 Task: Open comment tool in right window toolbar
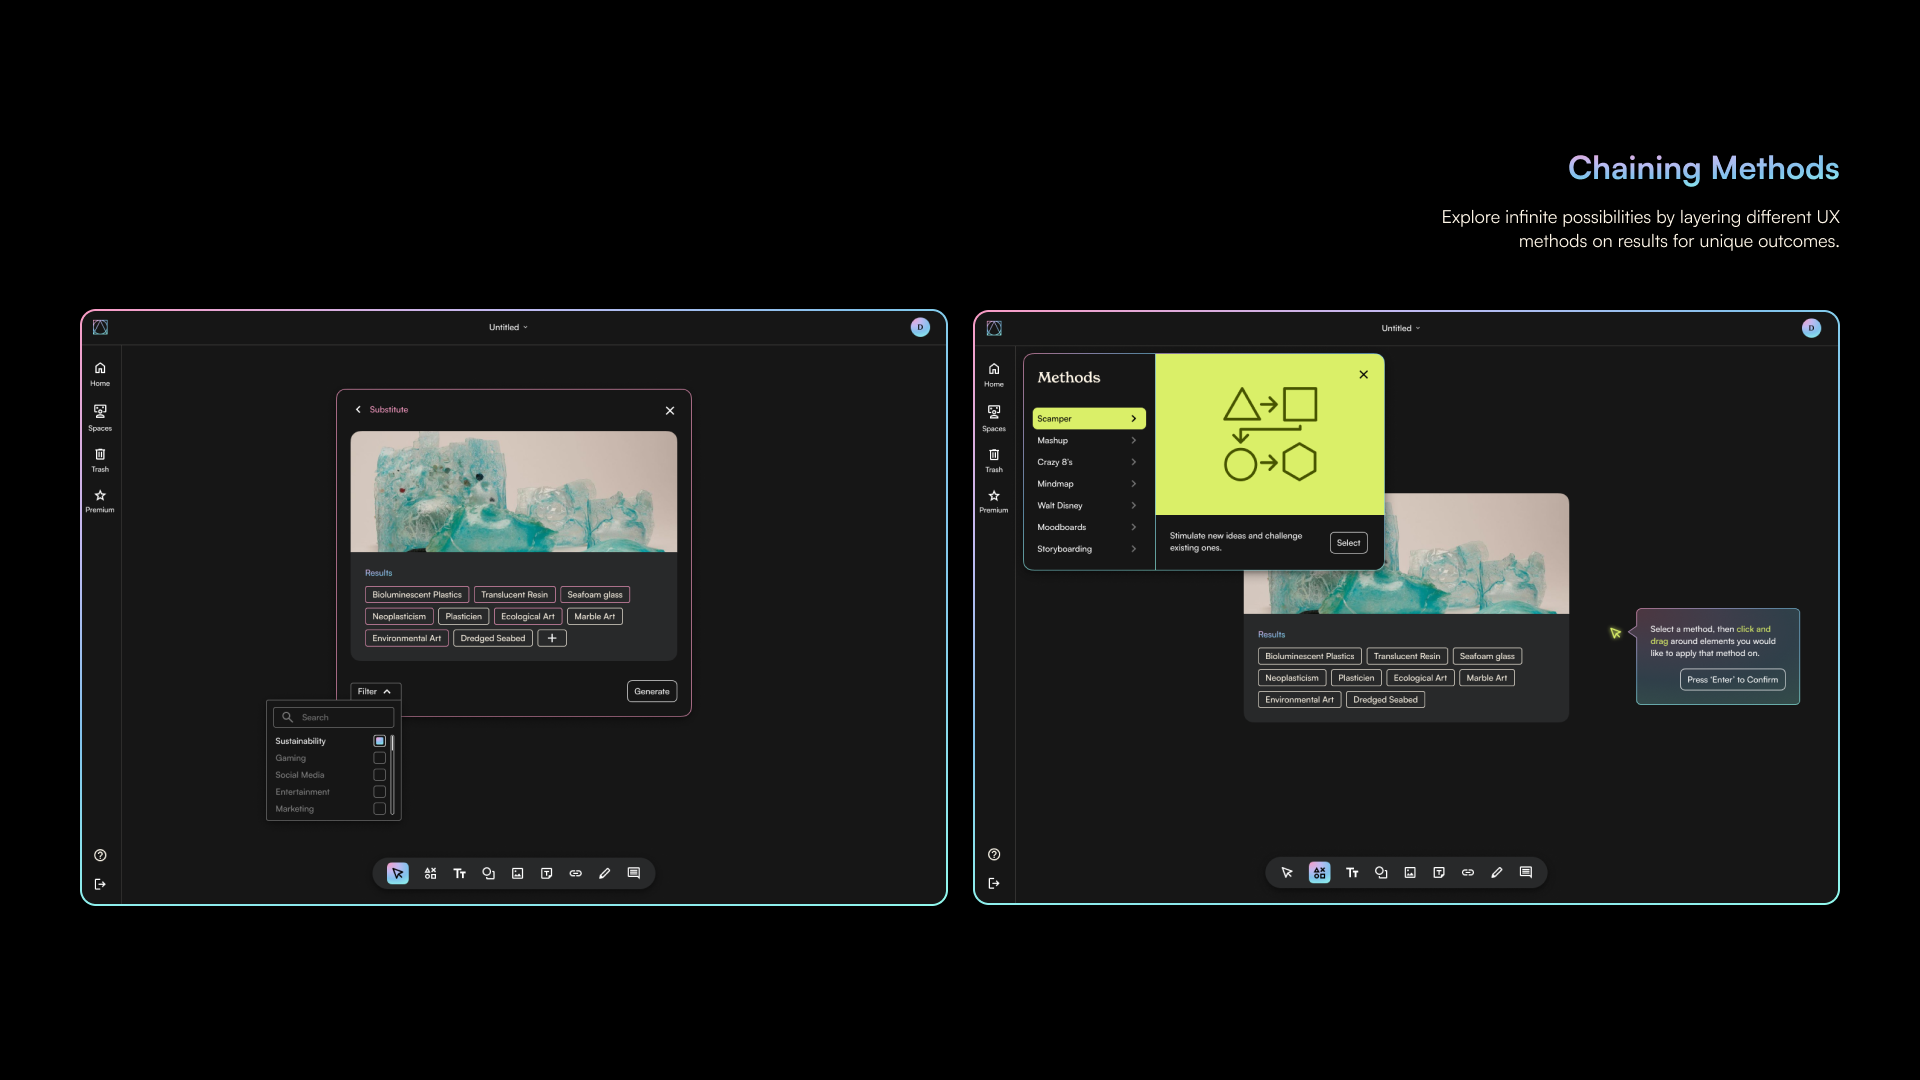click(x=1525, y=872)
